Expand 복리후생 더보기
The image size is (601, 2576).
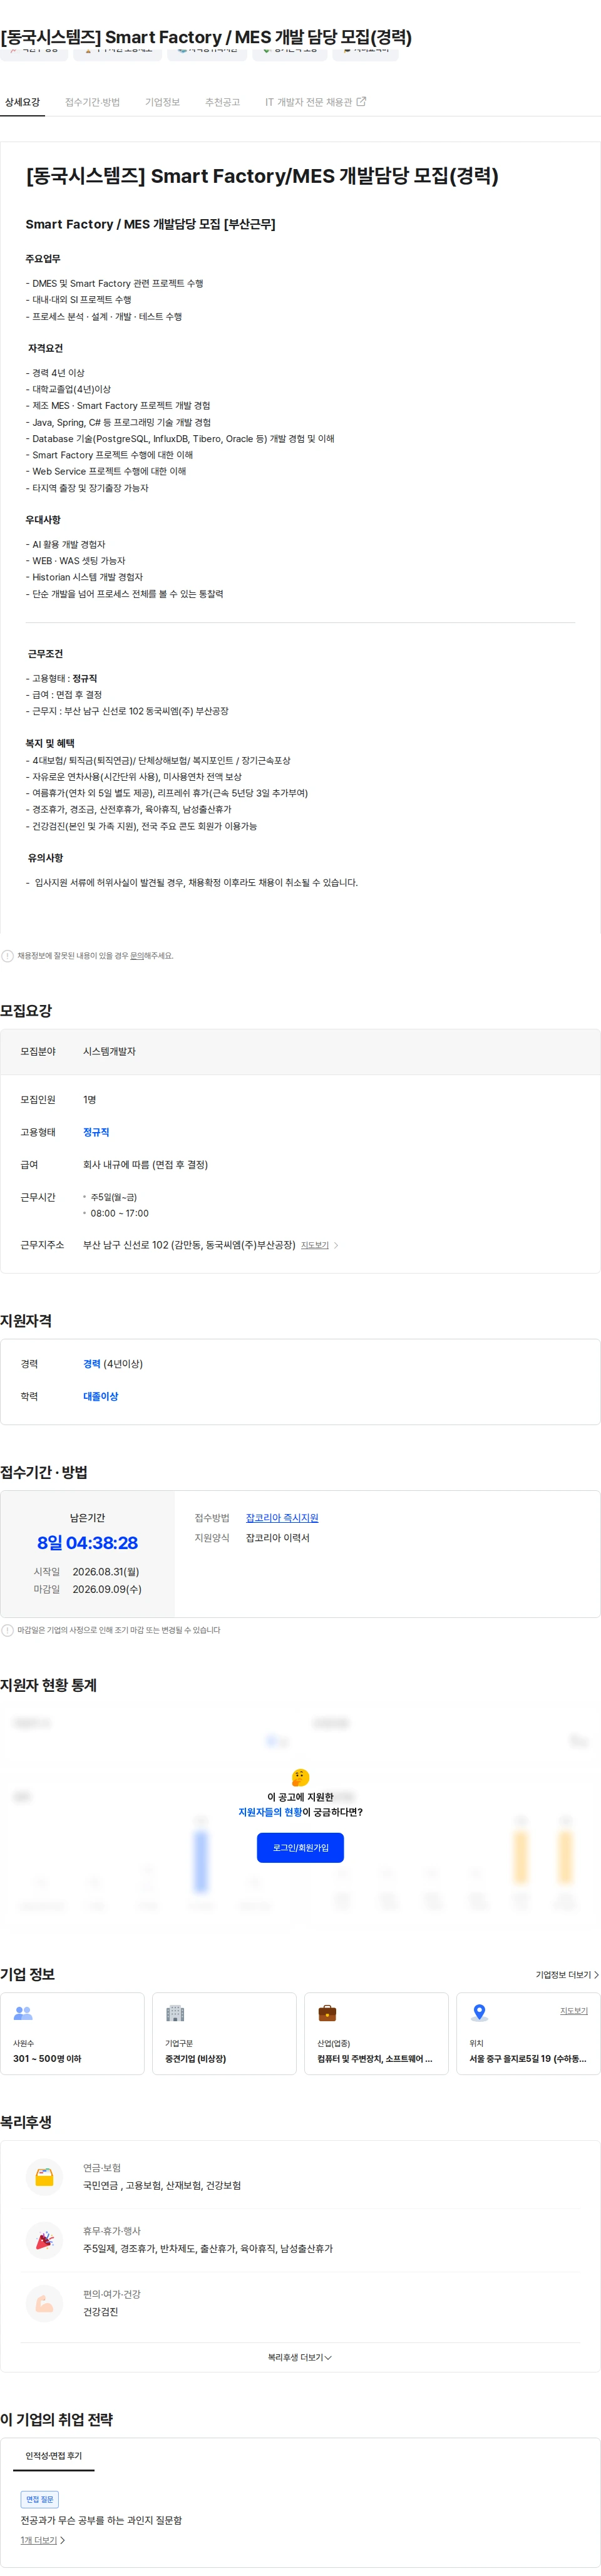[x=300, y=2357]
